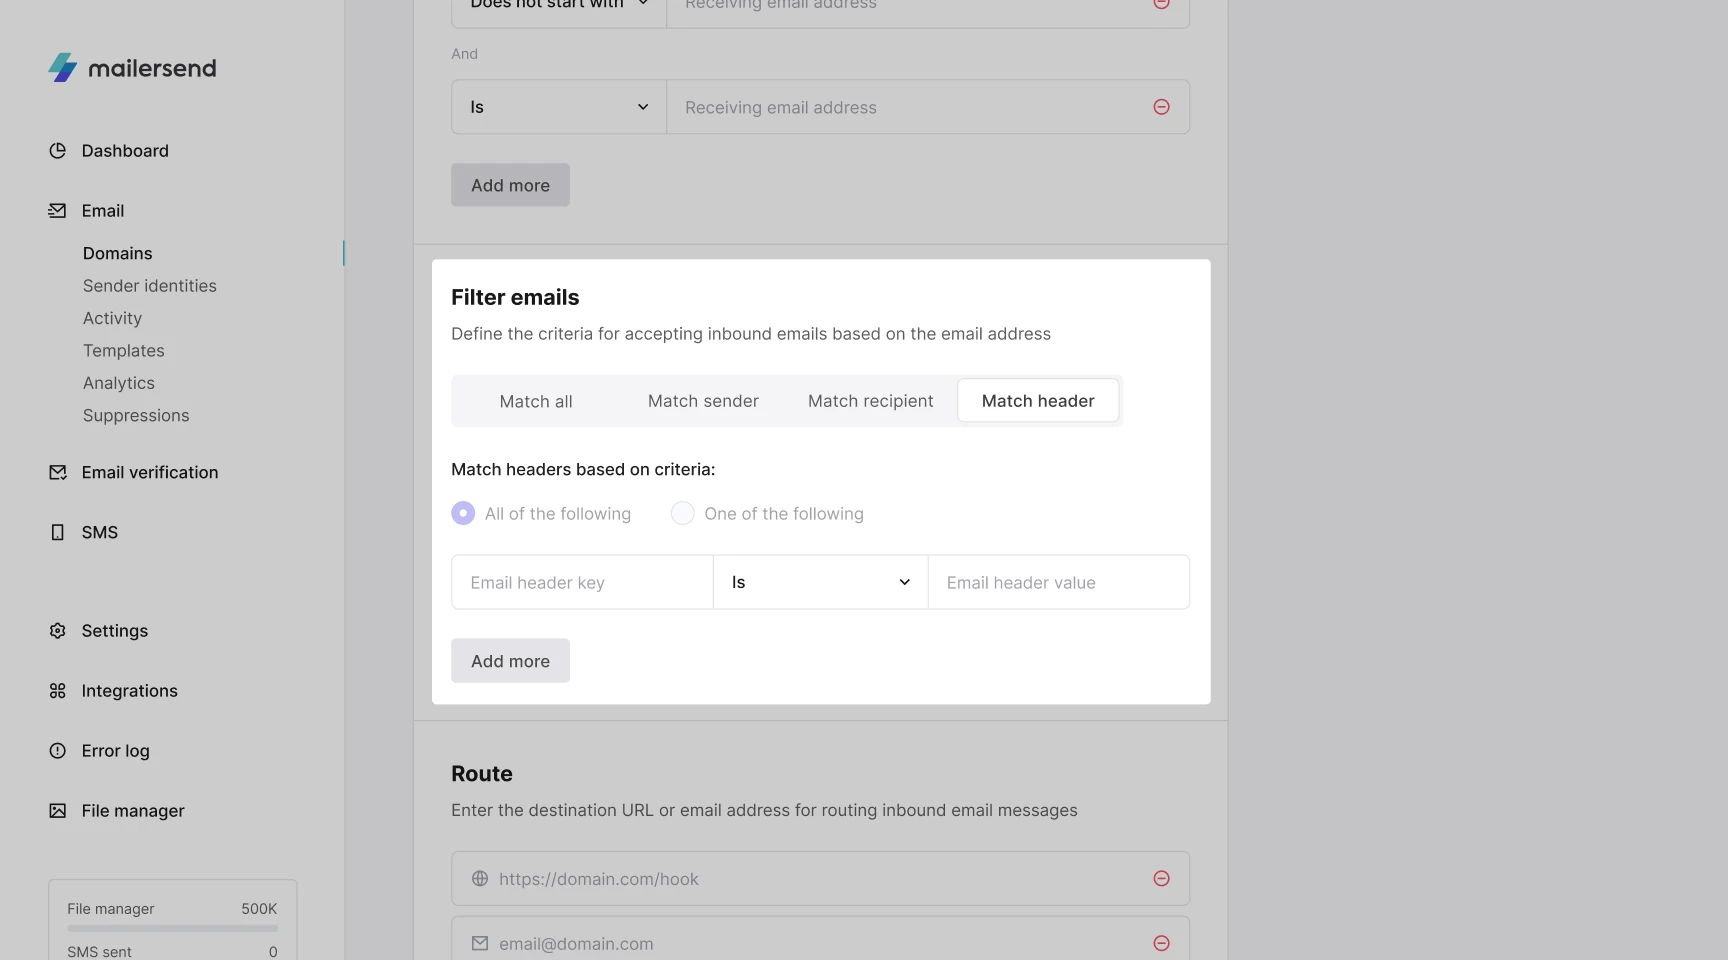Select the 'All of the following' radio
The image size is (1728, 960).
tap(463, 514)
